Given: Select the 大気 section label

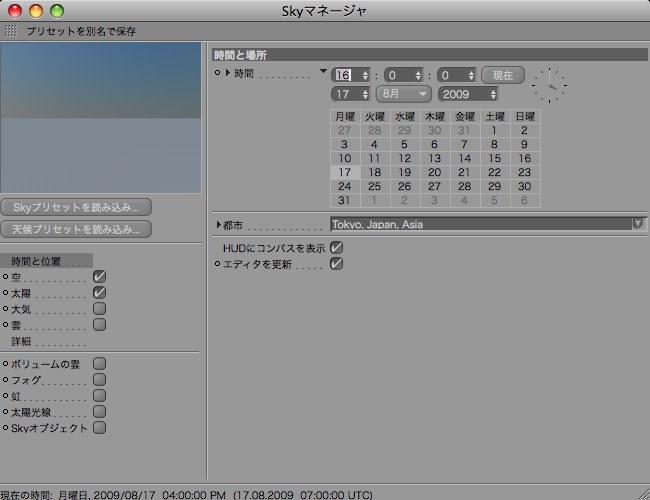Looking at the screenshot, I should (x=21, y=309).
